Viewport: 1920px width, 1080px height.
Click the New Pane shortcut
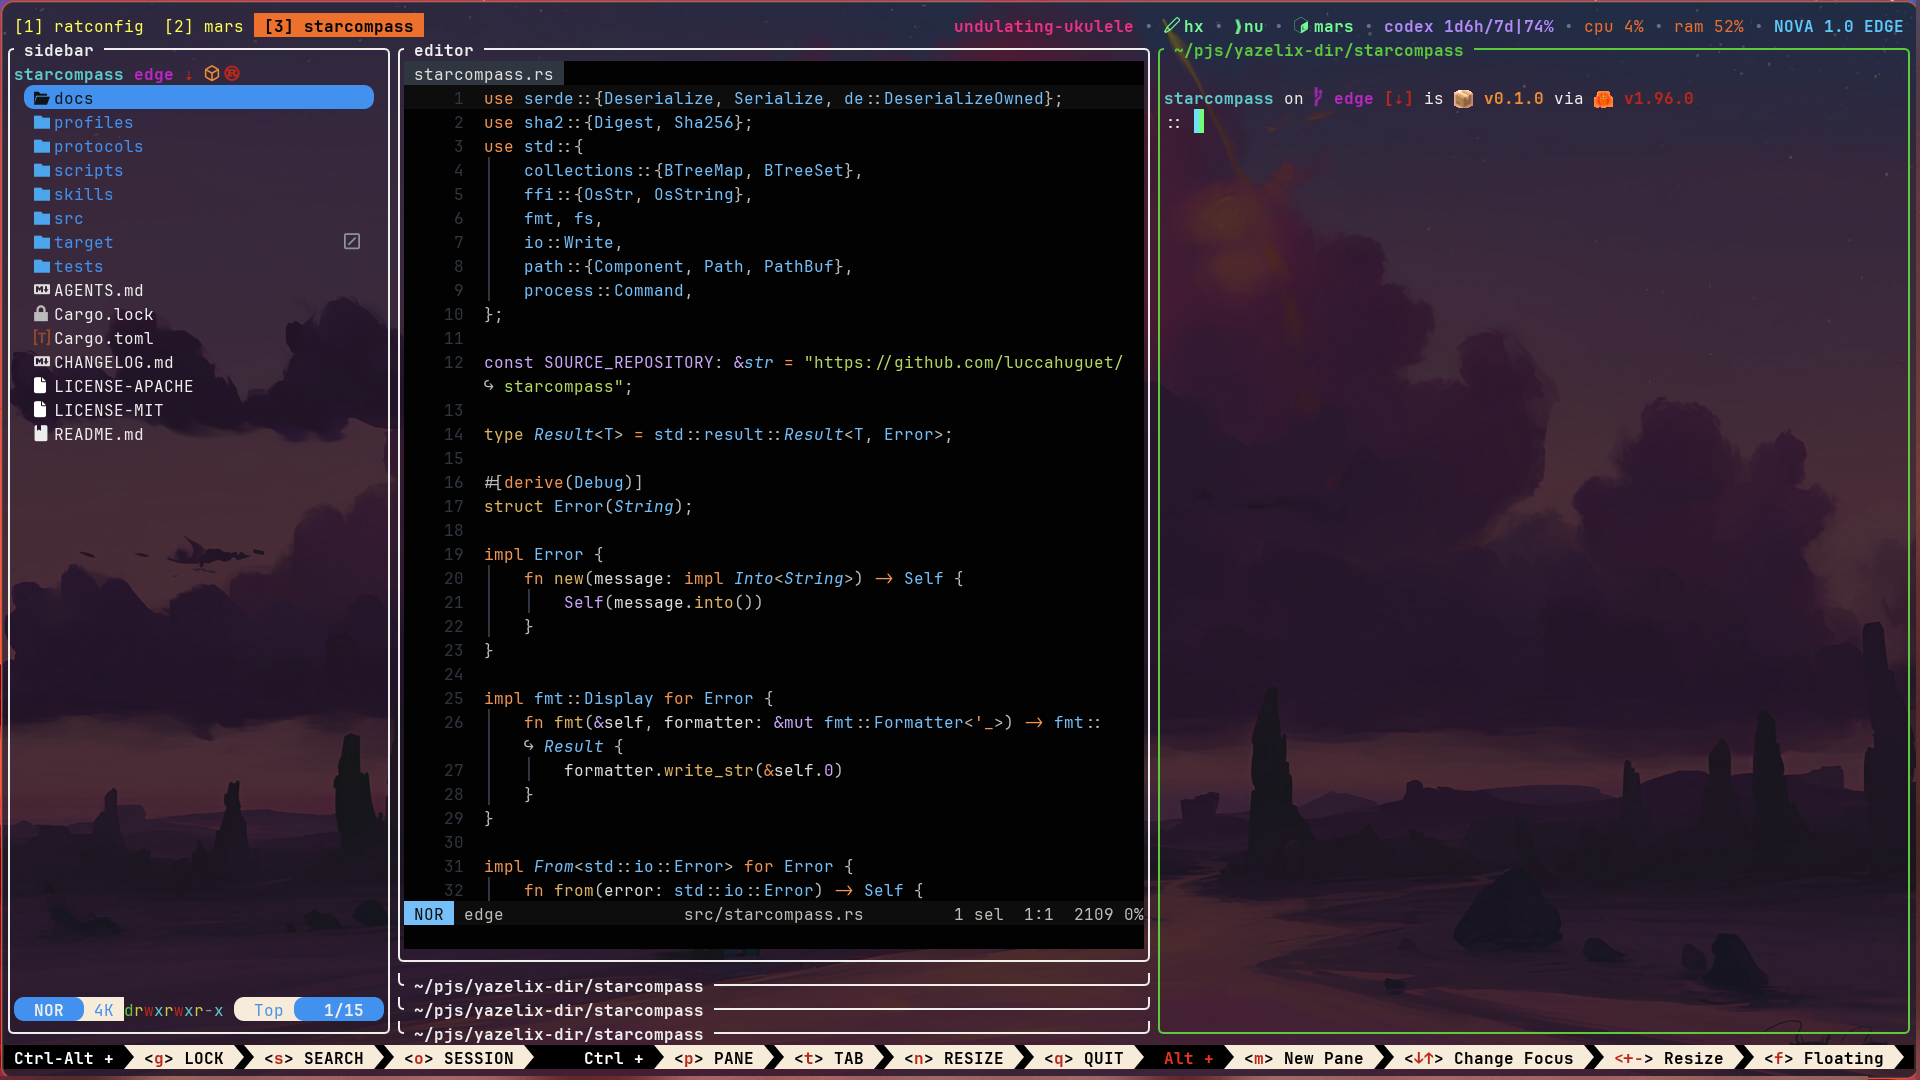point(1304,1058)
